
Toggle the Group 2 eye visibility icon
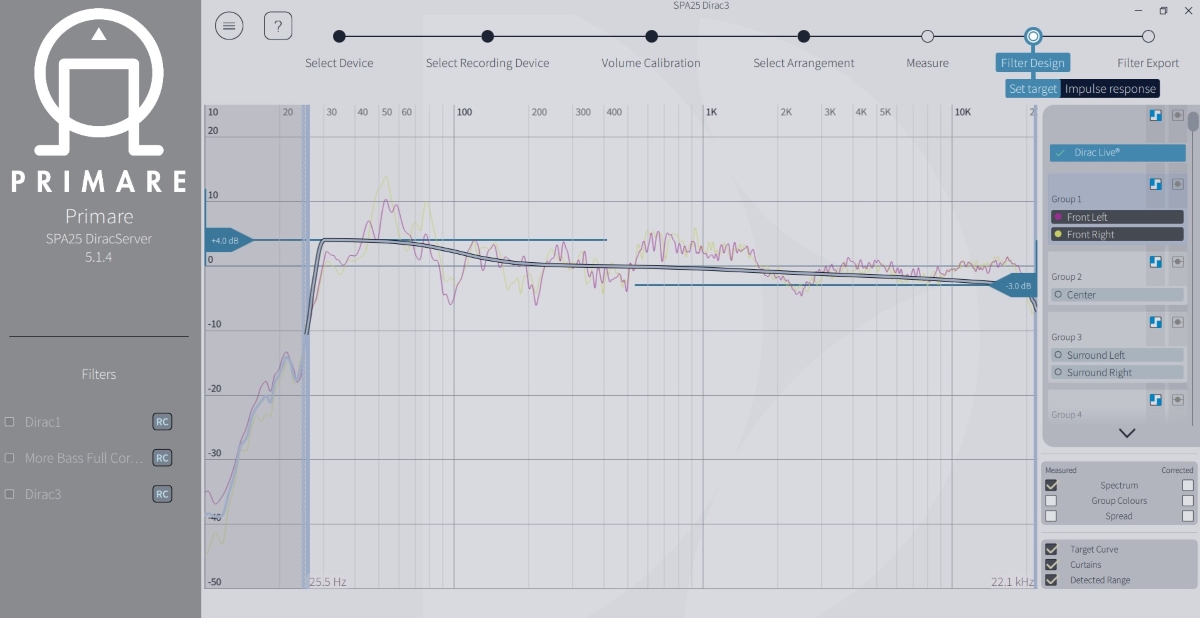1178,262
